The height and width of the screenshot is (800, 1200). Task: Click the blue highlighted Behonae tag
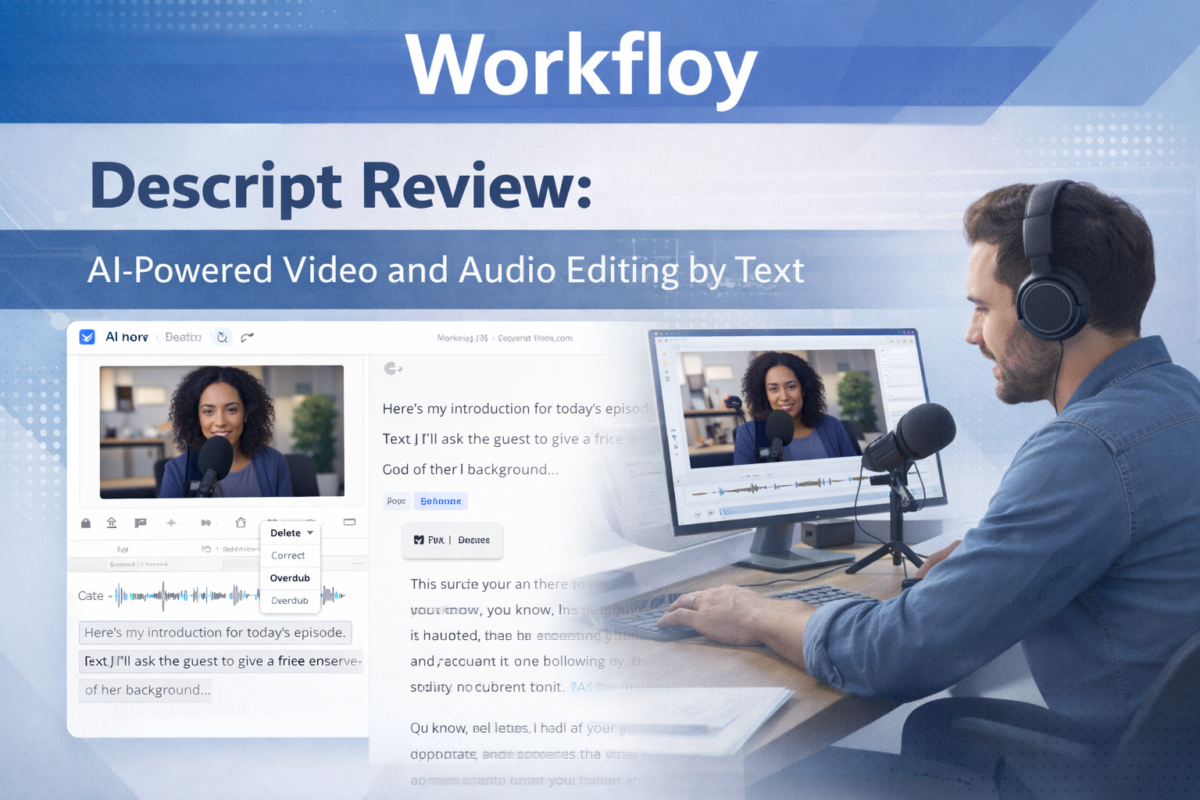(x=441, y=501)
